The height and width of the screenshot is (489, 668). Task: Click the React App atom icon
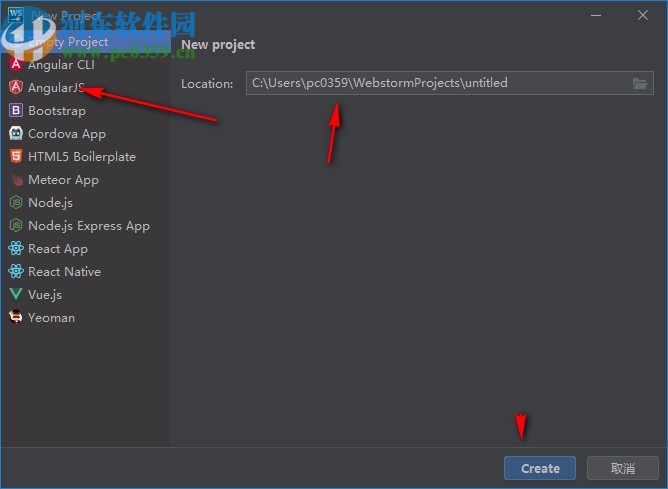coord(16,248)
